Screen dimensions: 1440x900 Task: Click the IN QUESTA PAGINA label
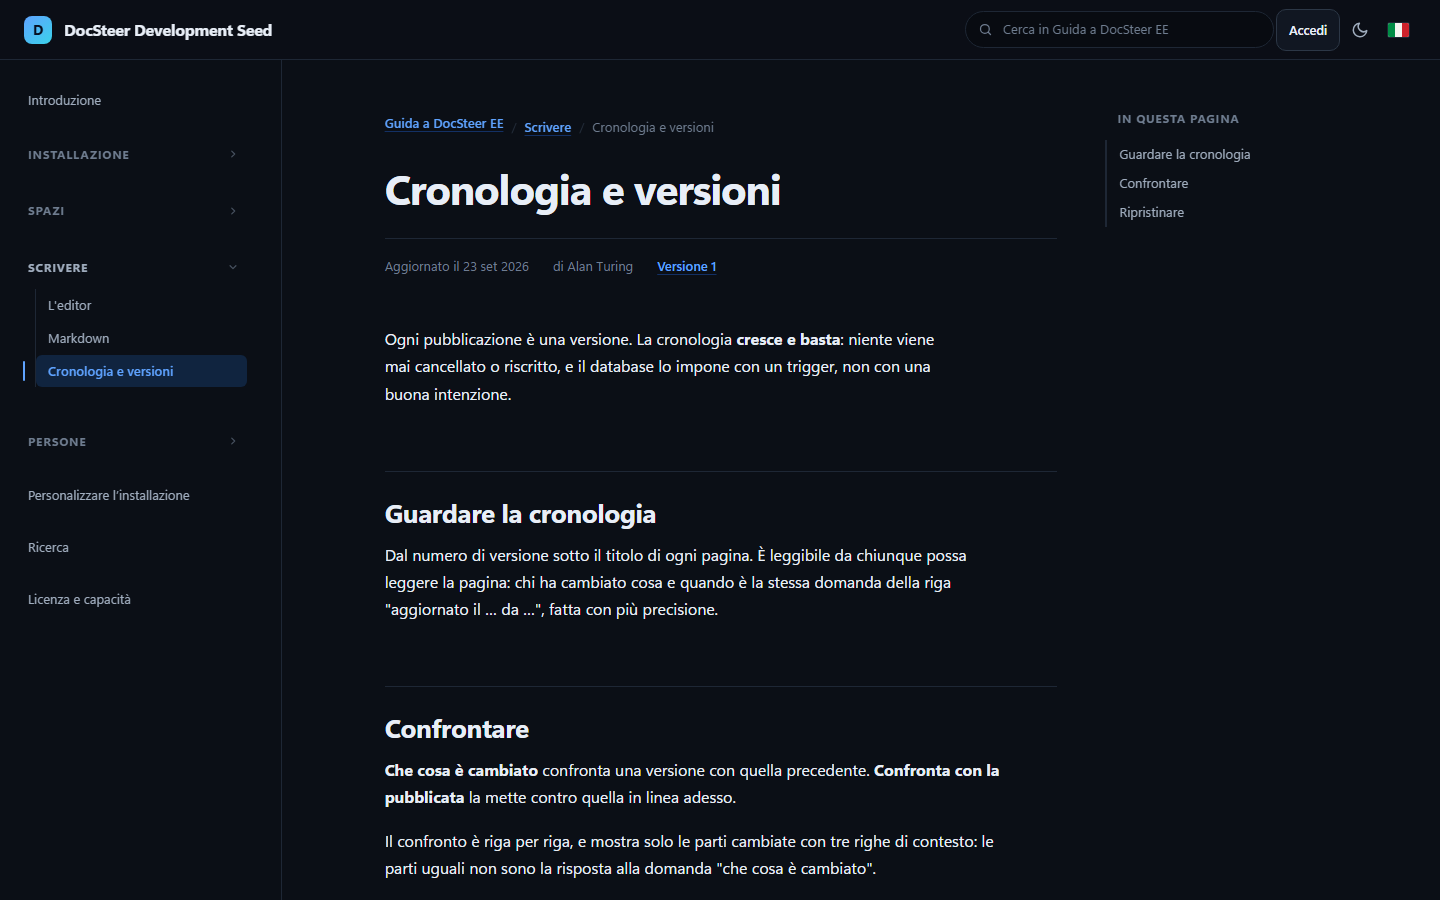click(1178, 119)
